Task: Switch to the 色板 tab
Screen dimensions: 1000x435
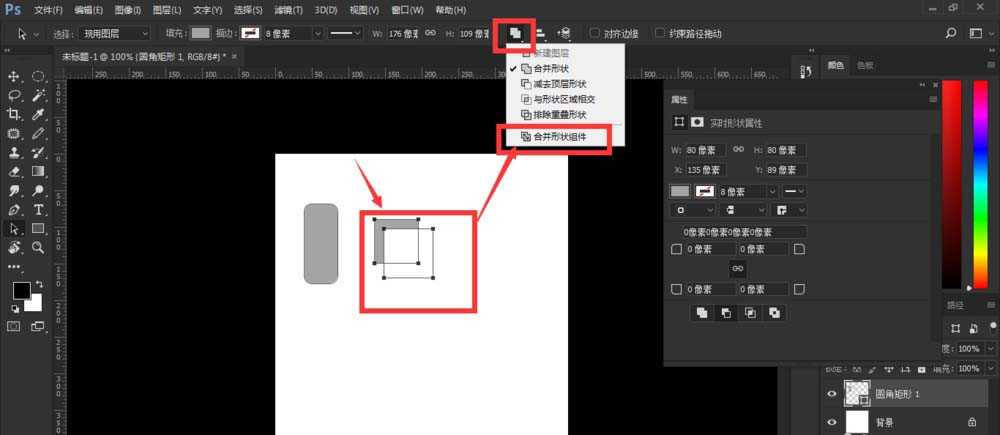Action: (x=864, y=65)
